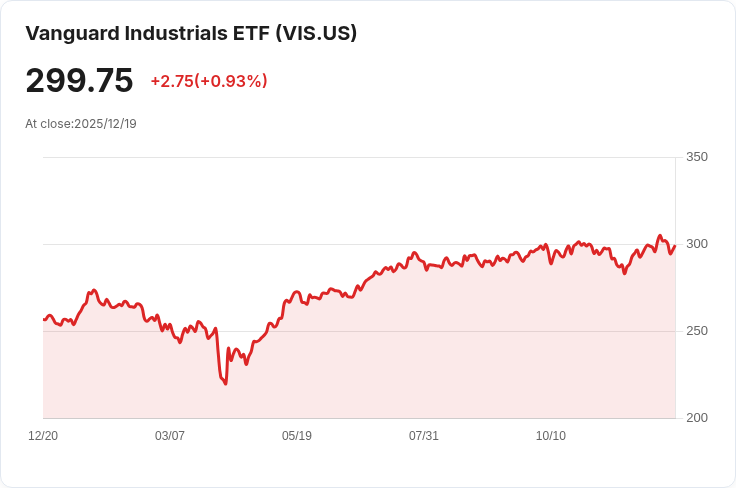Click the right endpoint of the price line
The image size is (736, 488).
(675, 246)
